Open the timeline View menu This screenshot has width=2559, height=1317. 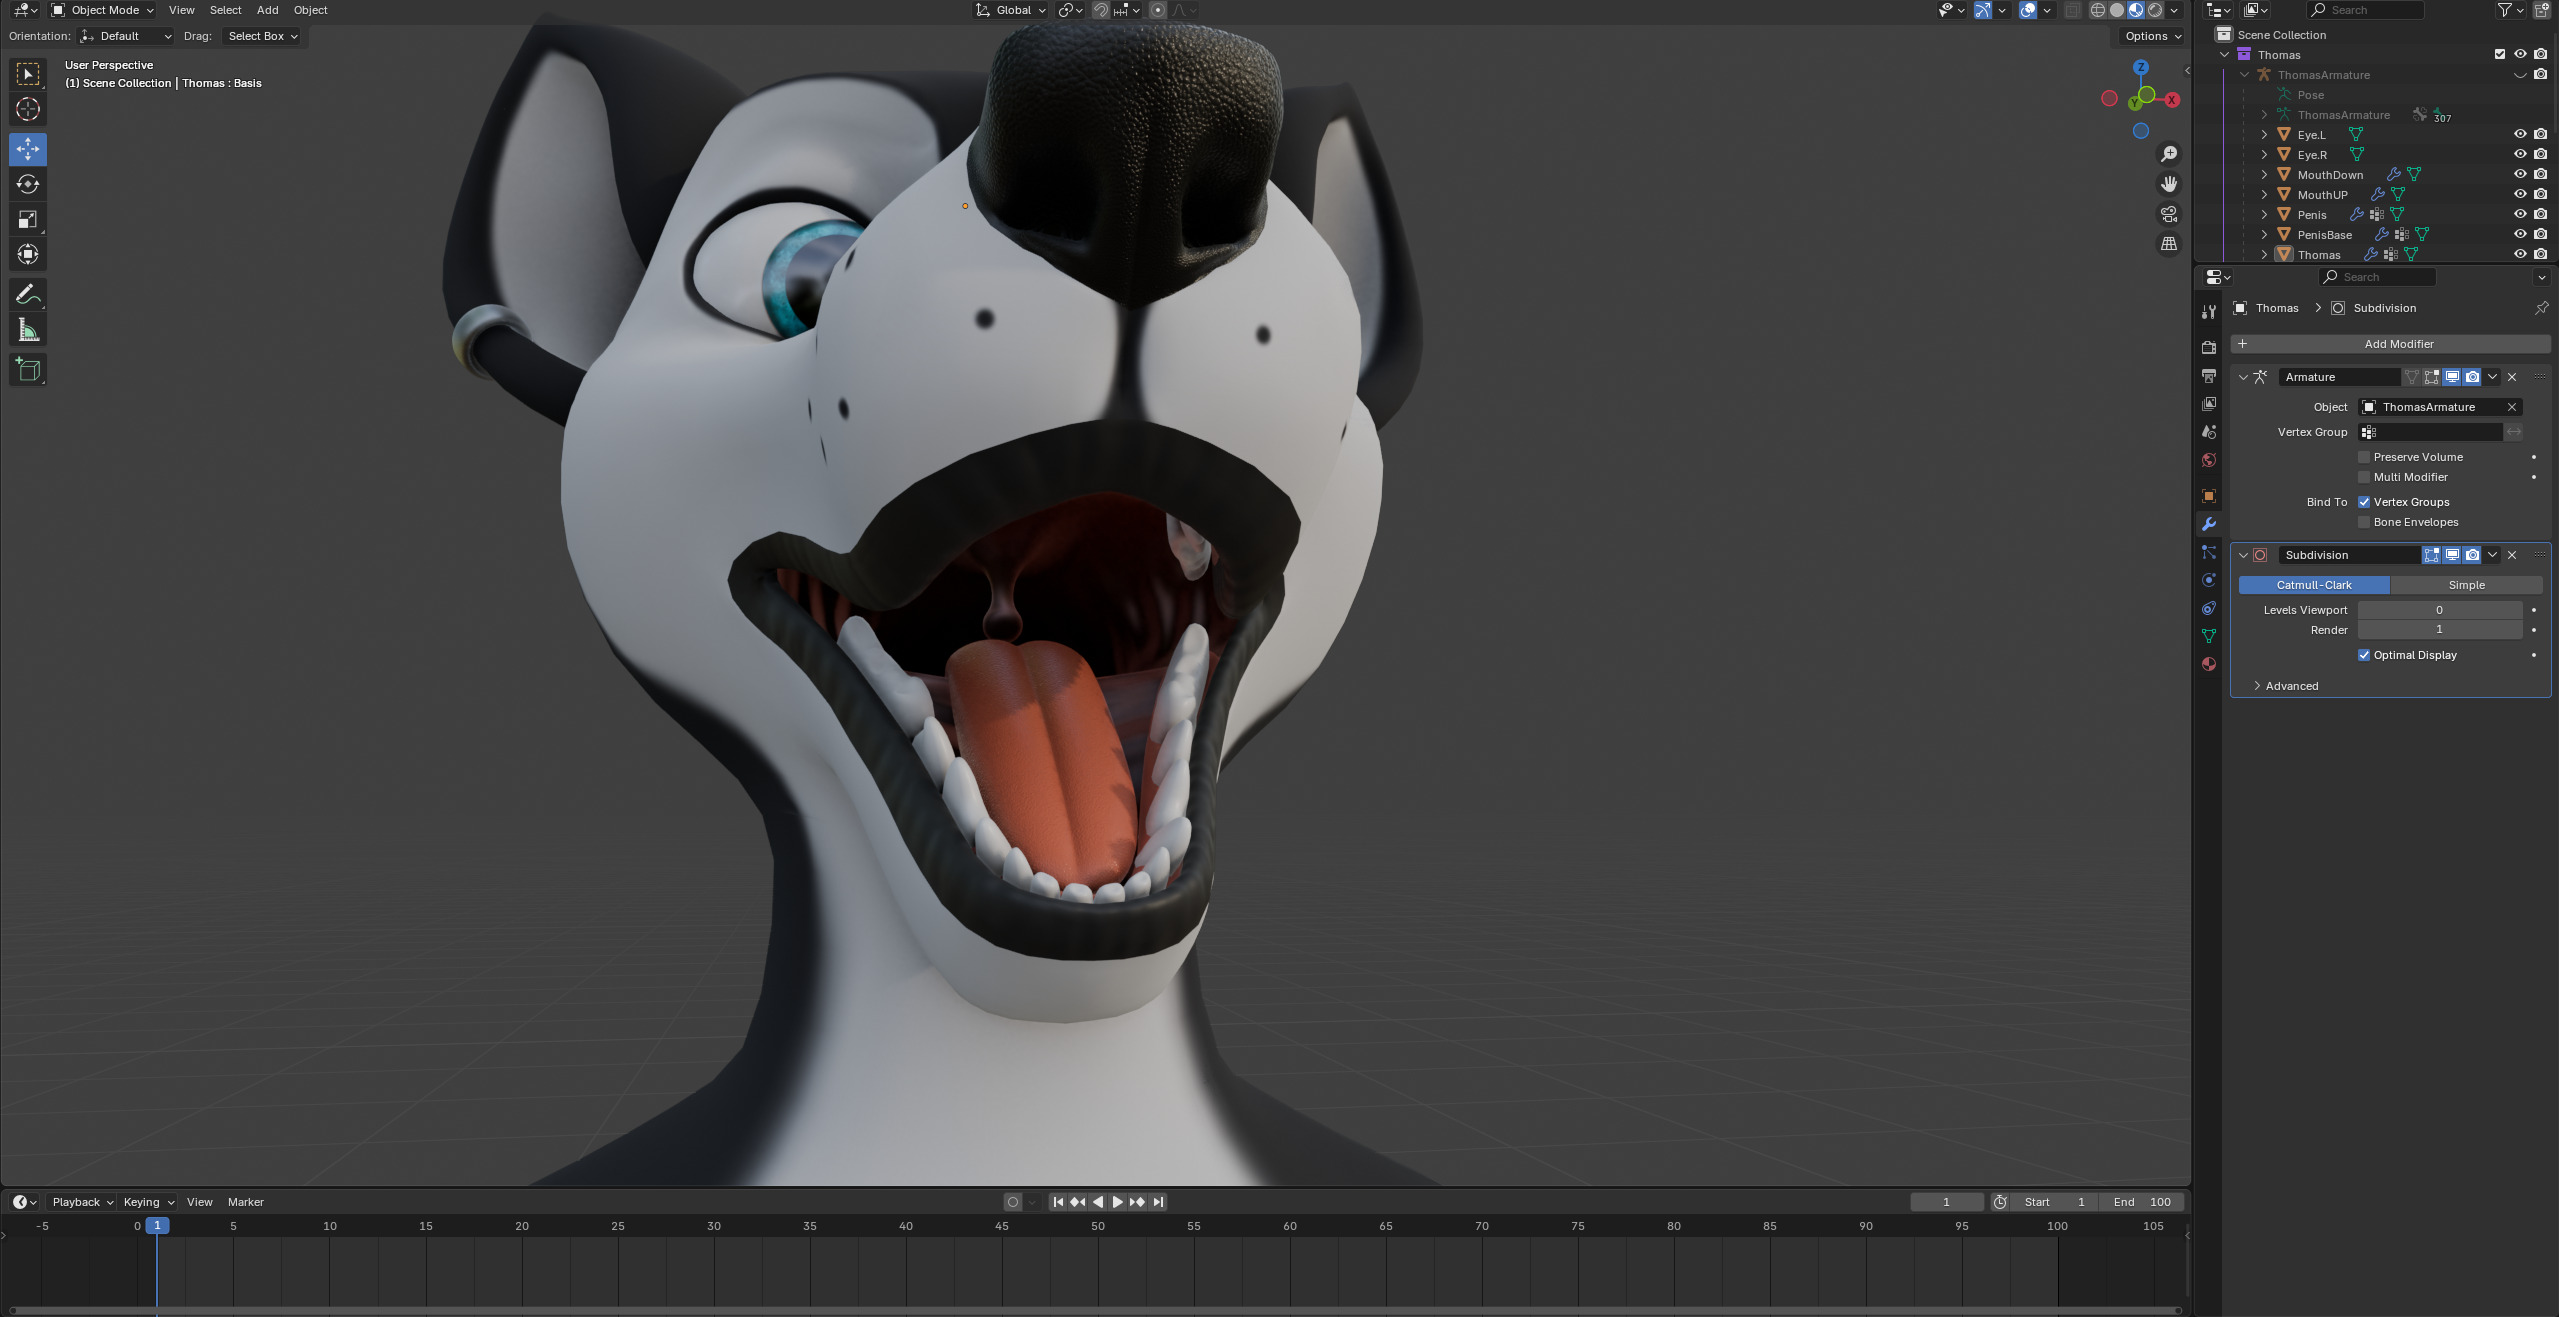(199, 1202)
